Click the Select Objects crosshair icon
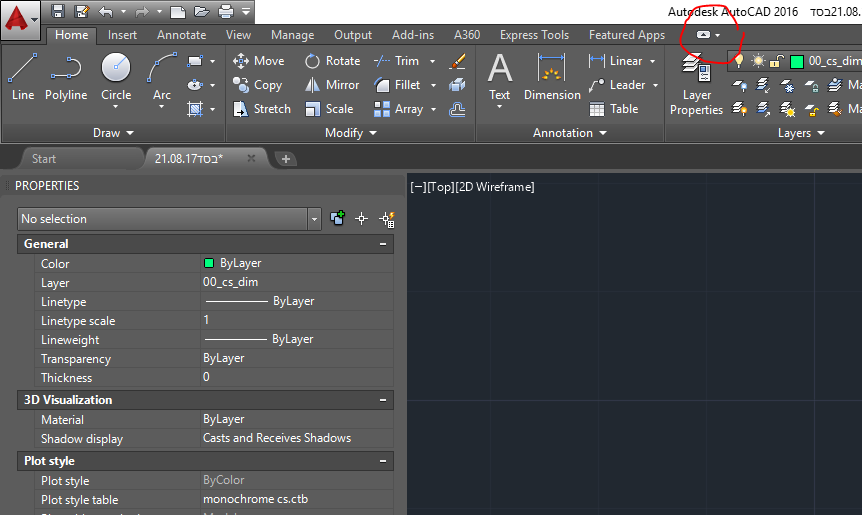 361,219
